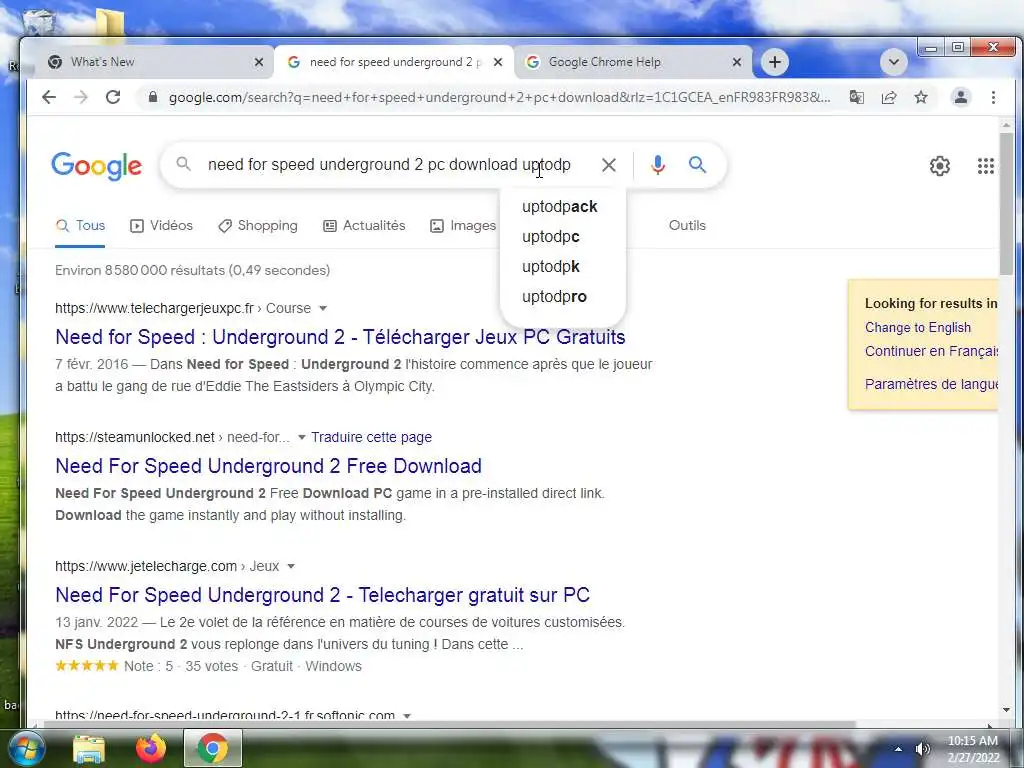The image size is (1024, 768).
Task: Launch Firefox from the taskbar
Action: (x=151, y=749)
